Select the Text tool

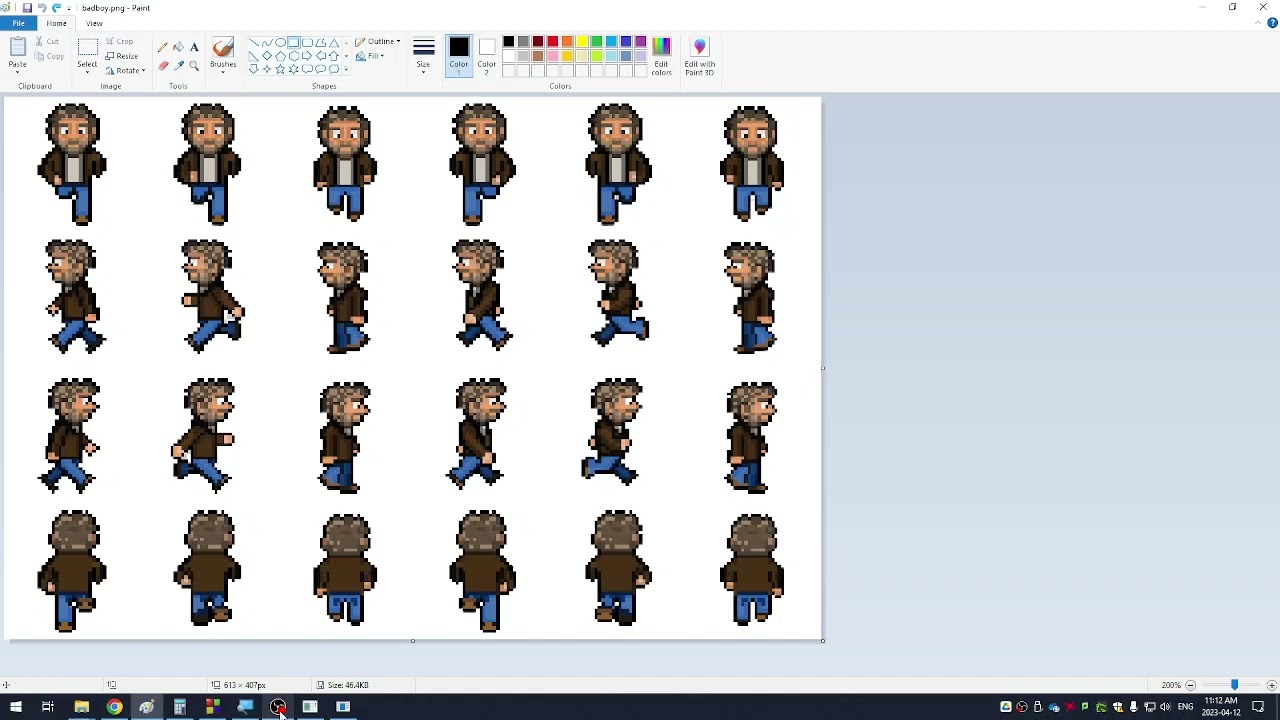point(194,47)
